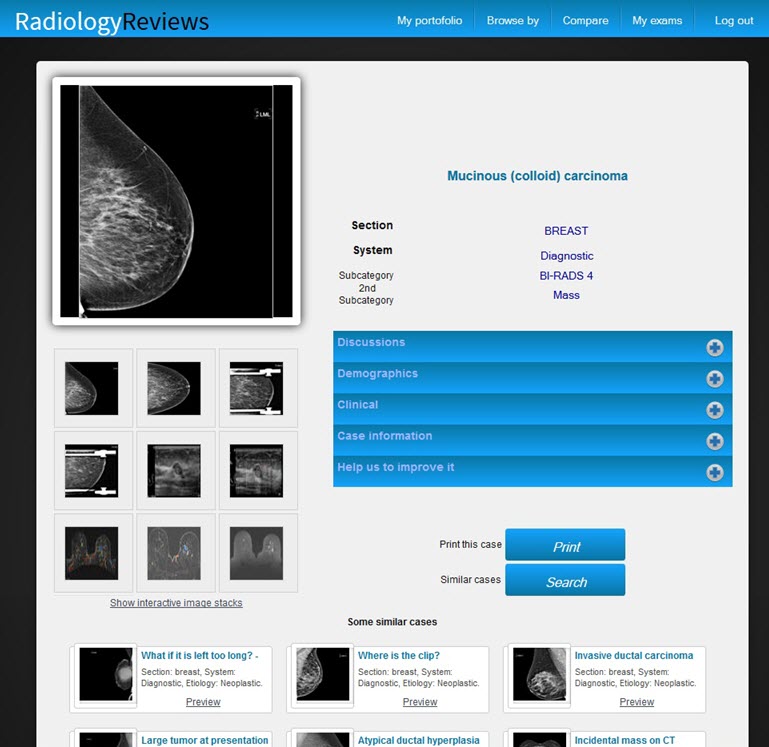Select the second mammogram thumbnail in the top row
The width and height of the screenshot is (769, 747).
pyautogui.click(x=174, y=388)
